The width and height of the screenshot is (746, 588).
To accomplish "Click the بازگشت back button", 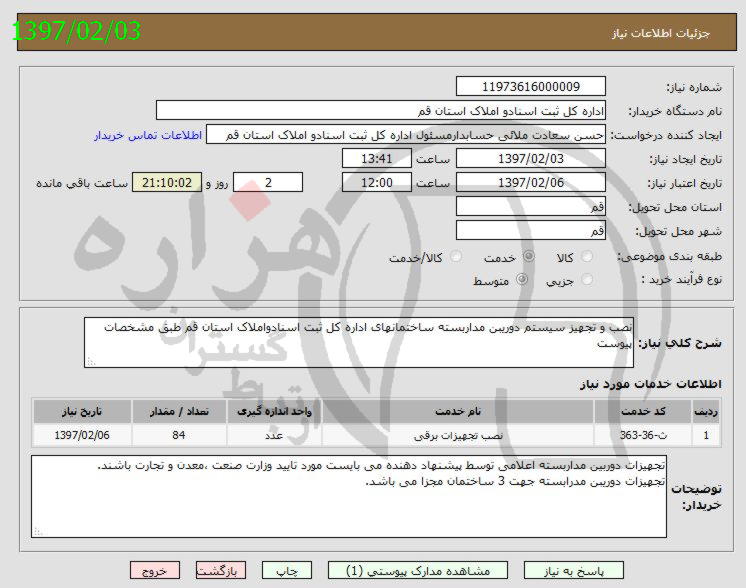I will coord(221,570).
